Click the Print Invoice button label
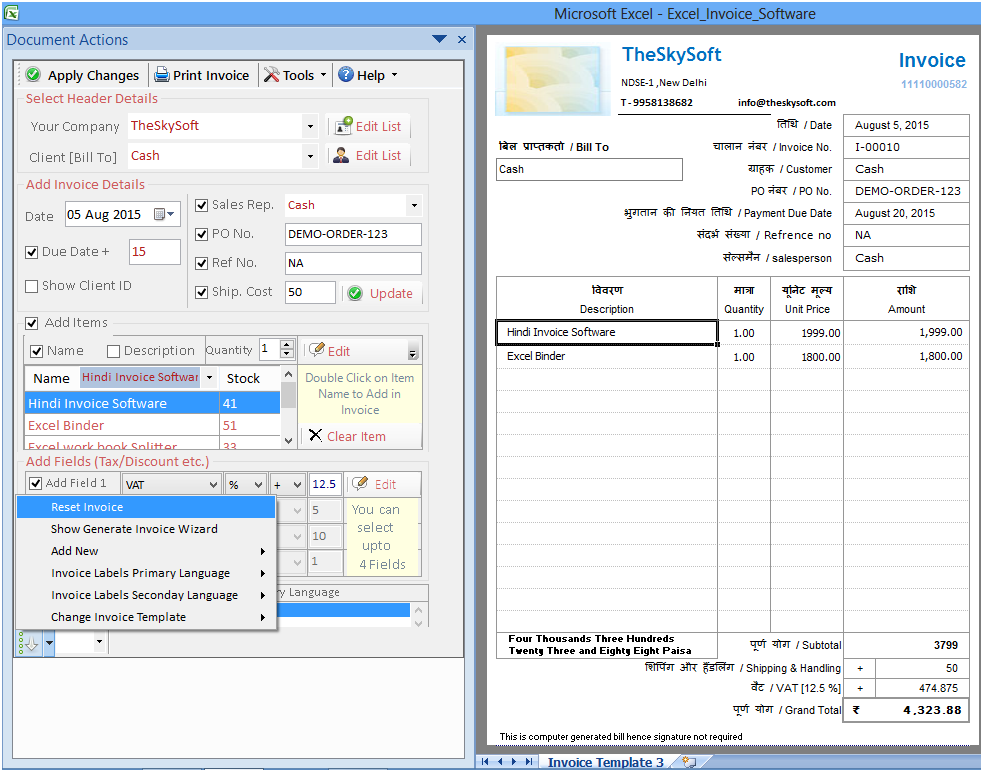Viewport: 981px width, 772px height. click(211, 75)
